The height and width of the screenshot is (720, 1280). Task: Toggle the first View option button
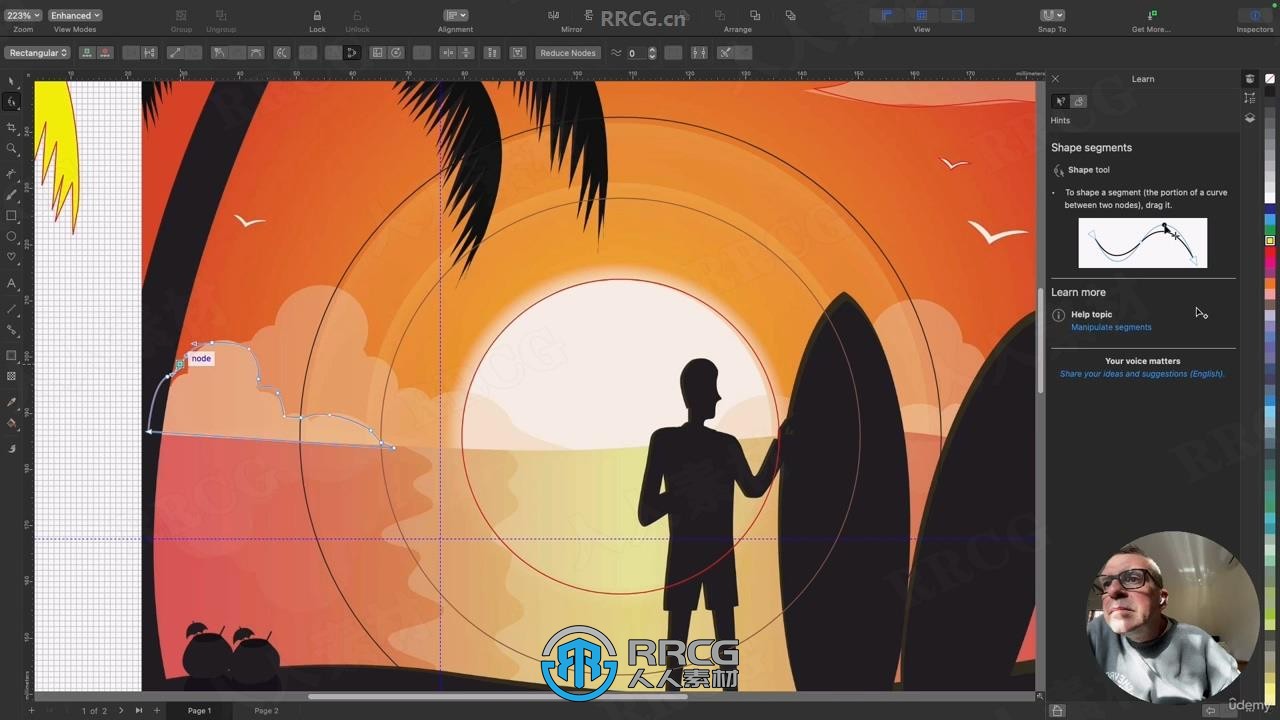[886, 16]
